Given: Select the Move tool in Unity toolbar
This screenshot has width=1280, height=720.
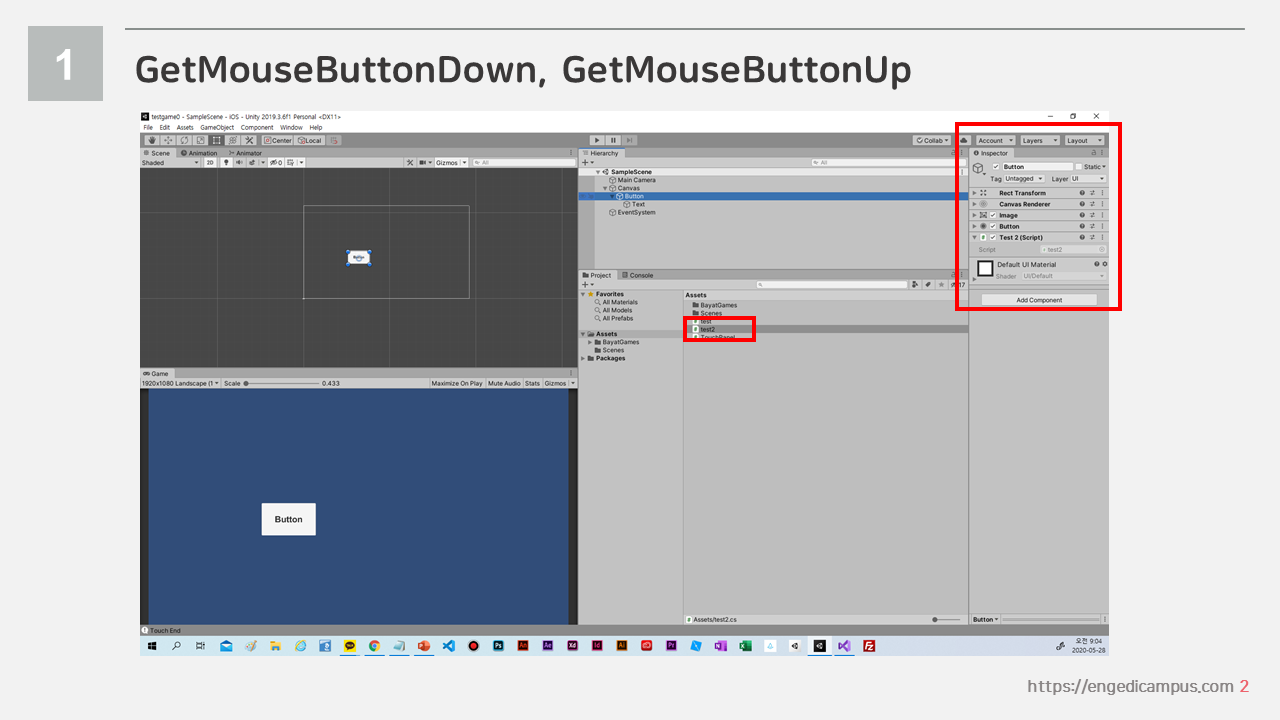Looking at the screenshot, I should pos(168,140).
